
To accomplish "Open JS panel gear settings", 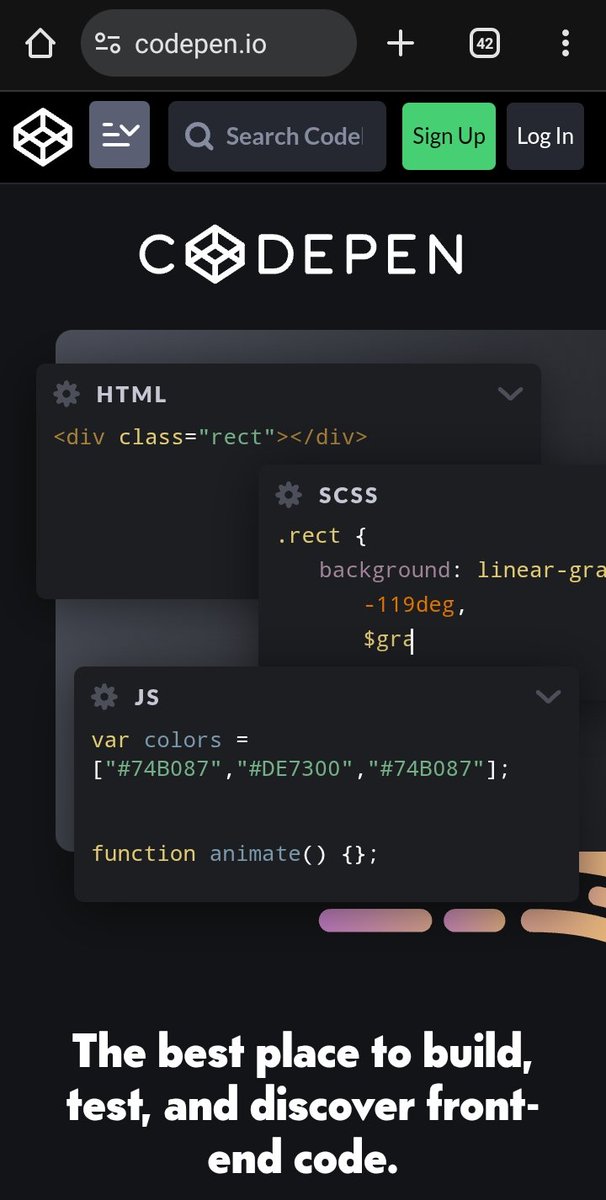I will coord(104,696).
